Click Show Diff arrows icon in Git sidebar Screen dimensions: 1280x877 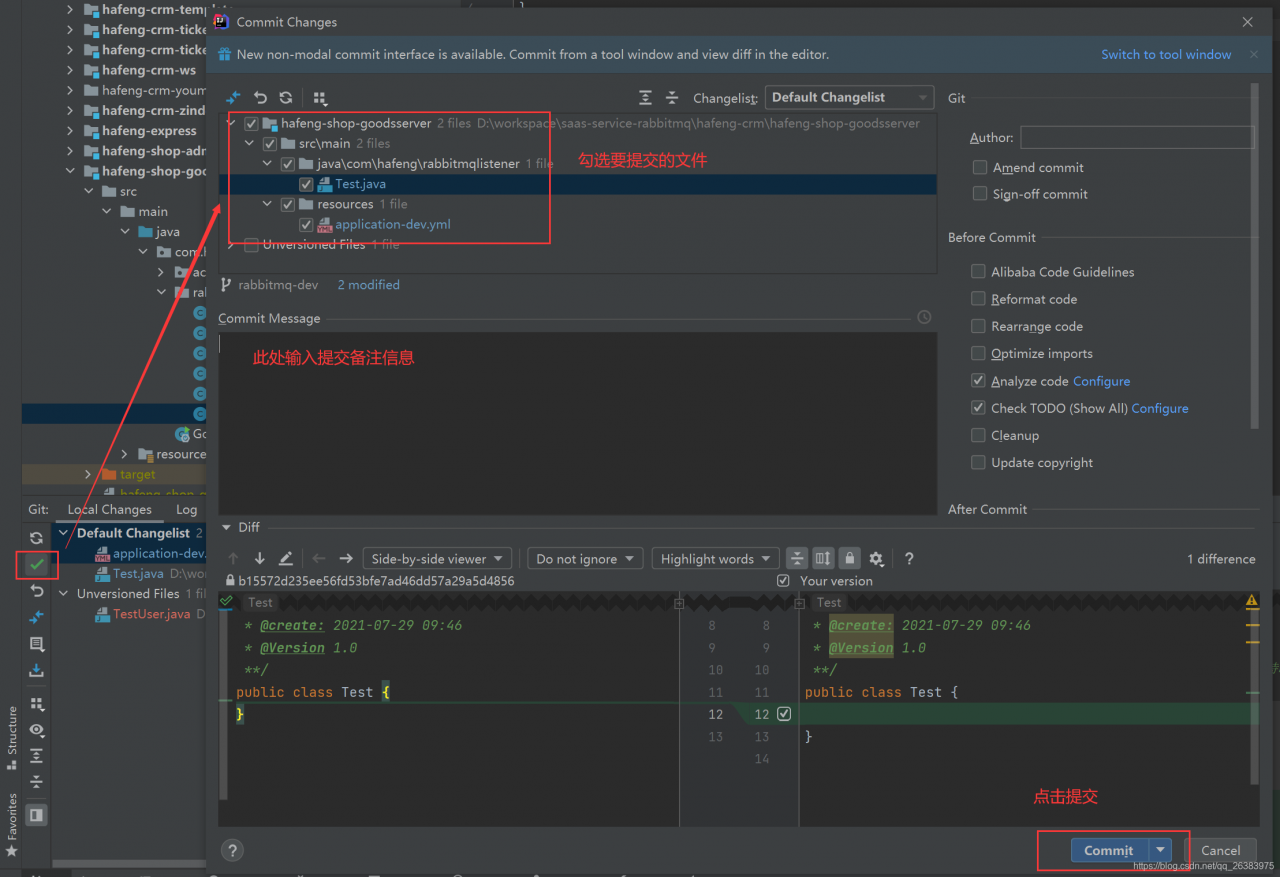37,617
